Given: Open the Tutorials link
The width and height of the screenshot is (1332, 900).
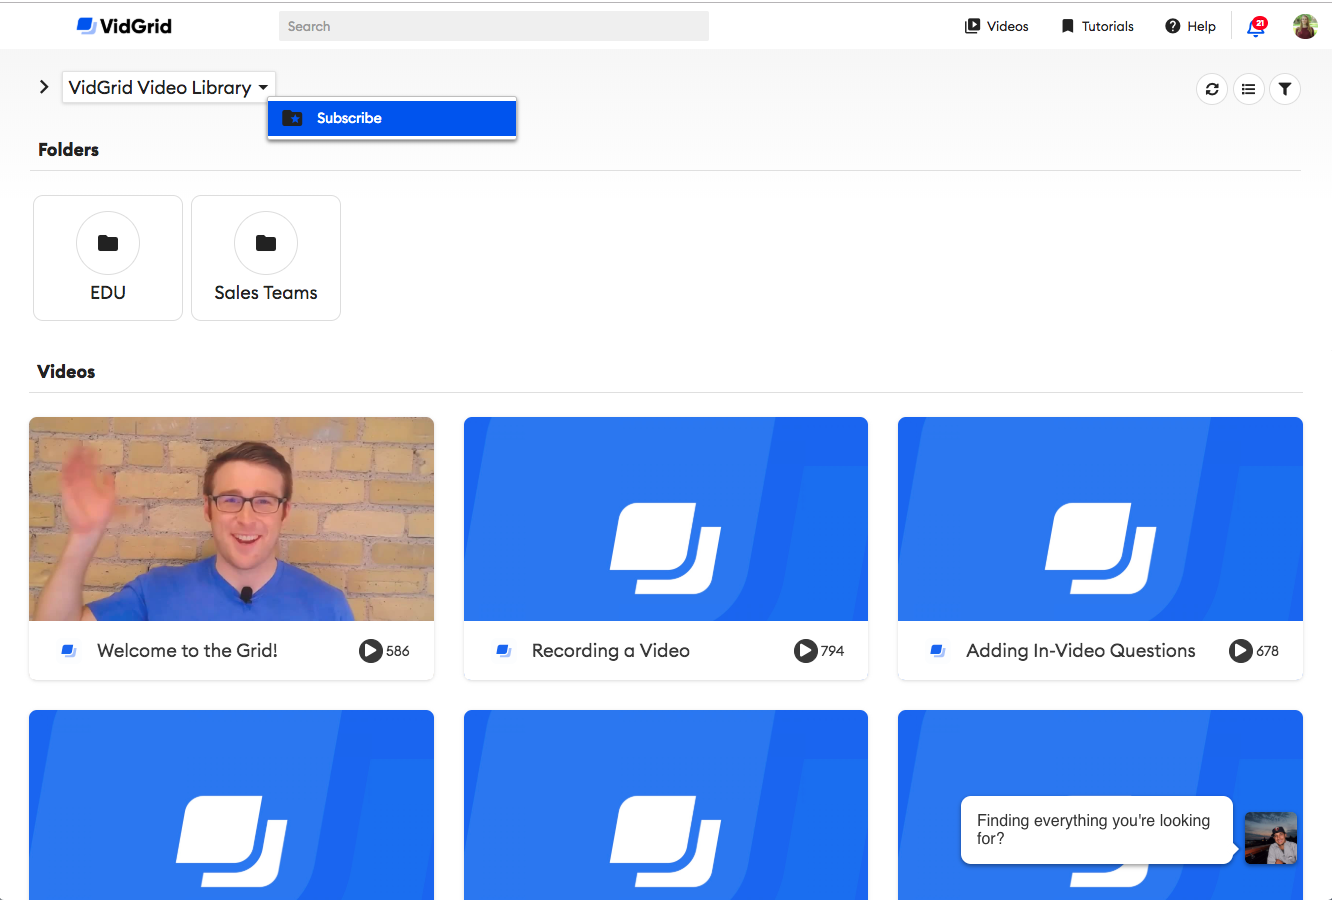Looking at the screenshot, I should [1097, 26].
